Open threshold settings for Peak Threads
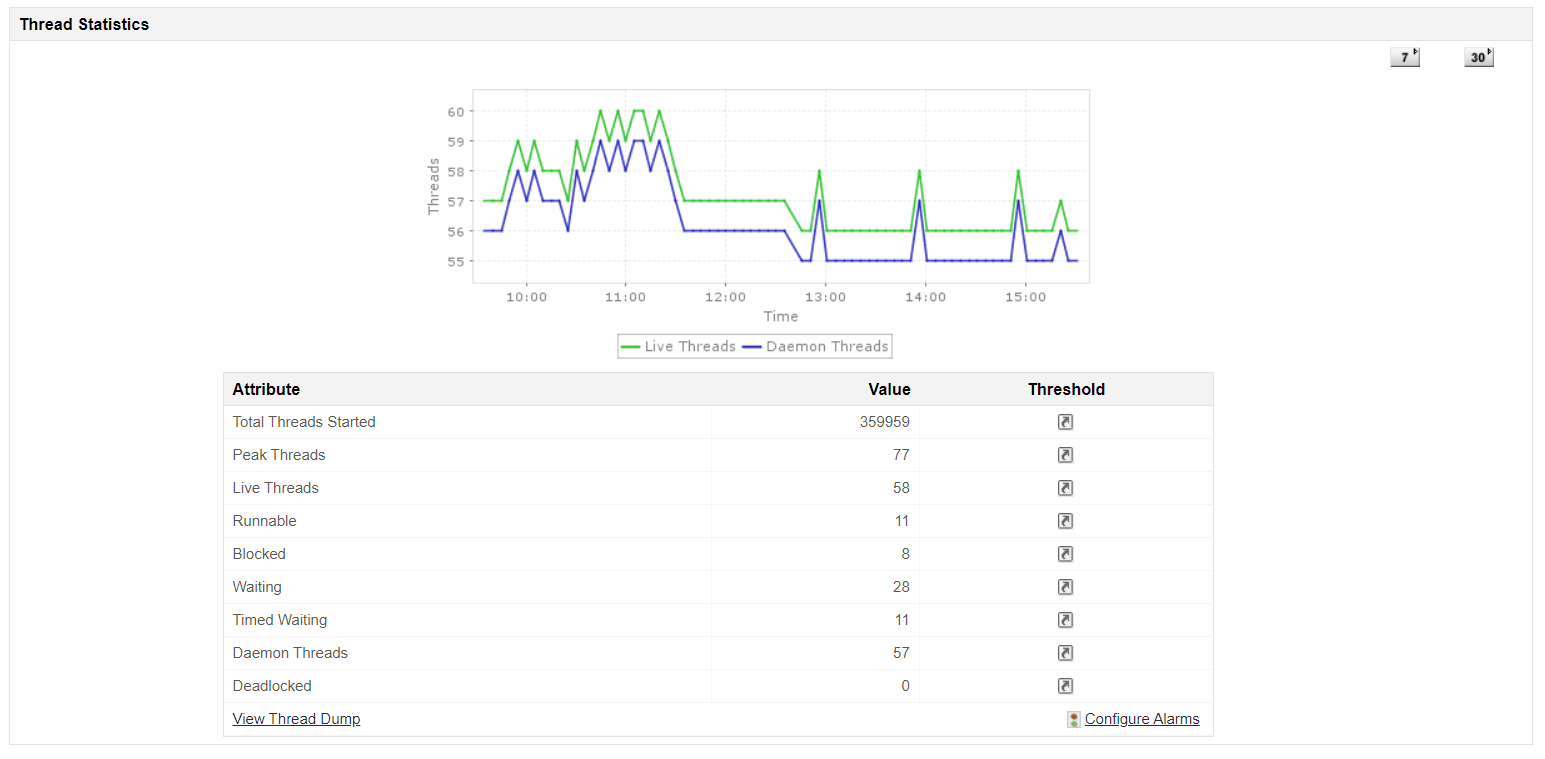1545x759 pixels. click(x=1064, y=454)
